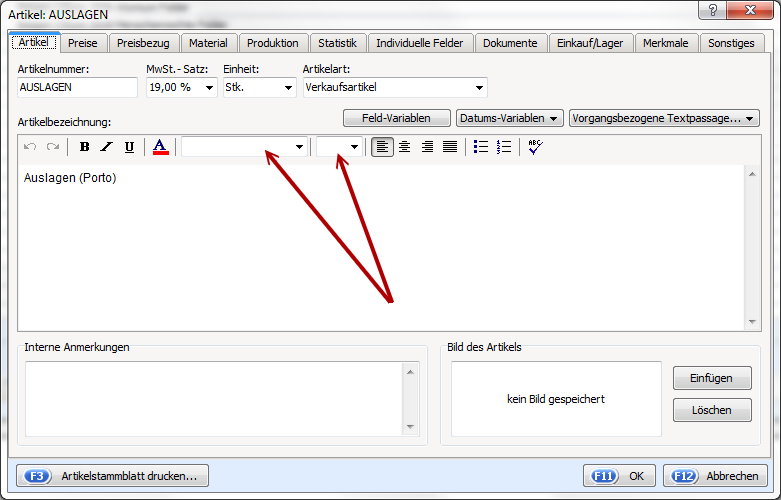Click Artikelstammblatt drucken button

coord(113,476)
